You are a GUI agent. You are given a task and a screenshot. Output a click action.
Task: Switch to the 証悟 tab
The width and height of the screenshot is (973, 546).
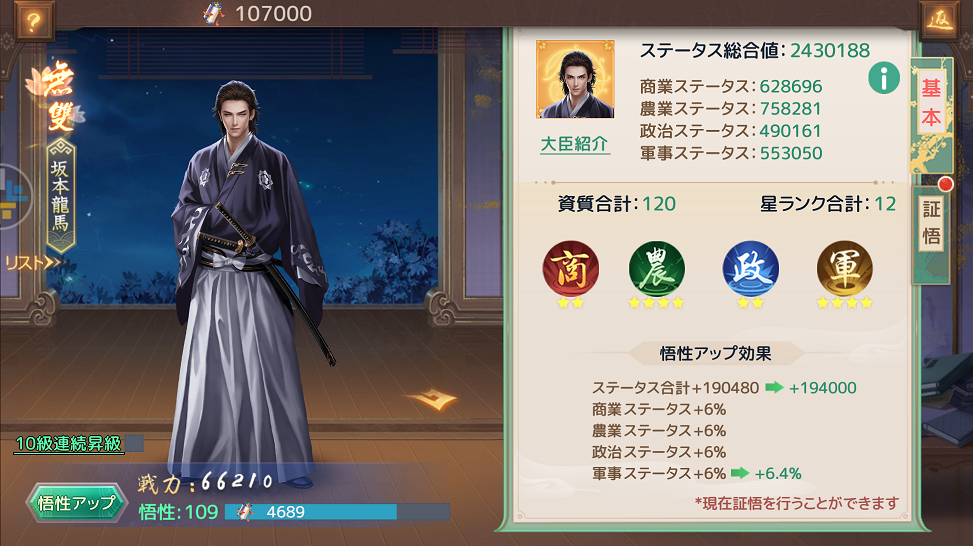click(931, 223)
